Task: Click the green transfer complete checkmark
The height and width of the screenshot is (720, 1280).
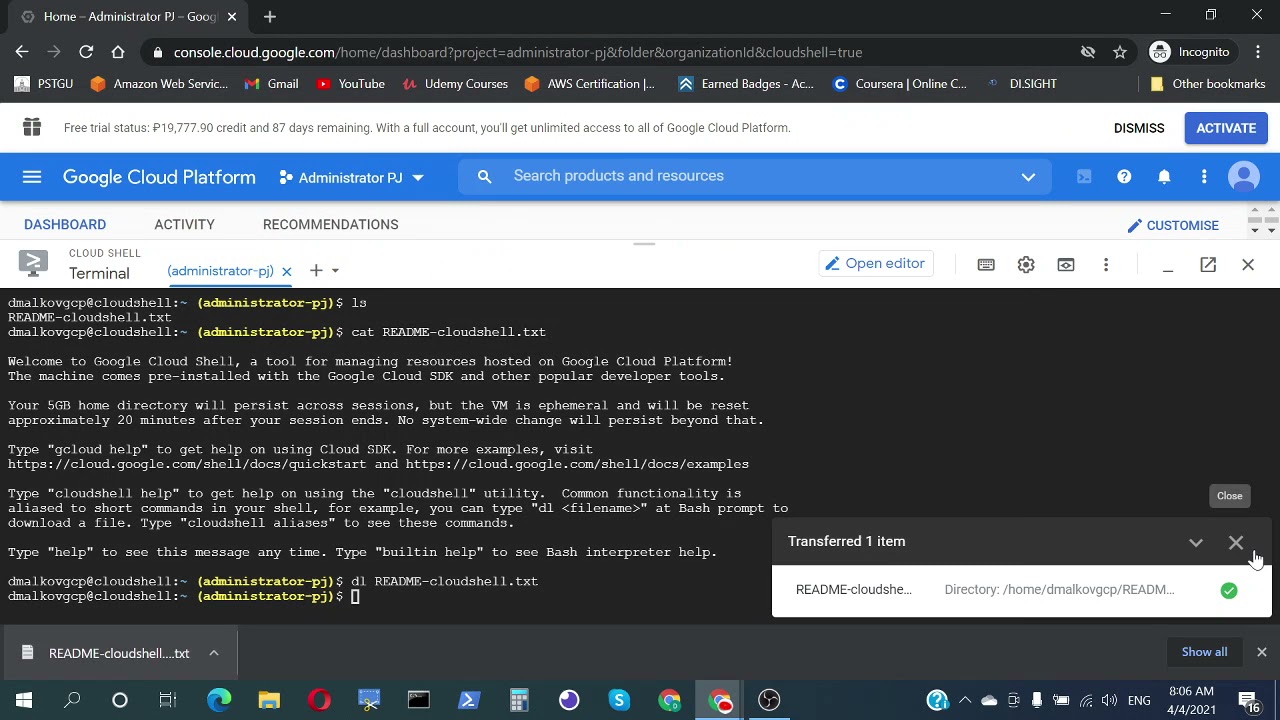Action: click(x=1228, y=590)
